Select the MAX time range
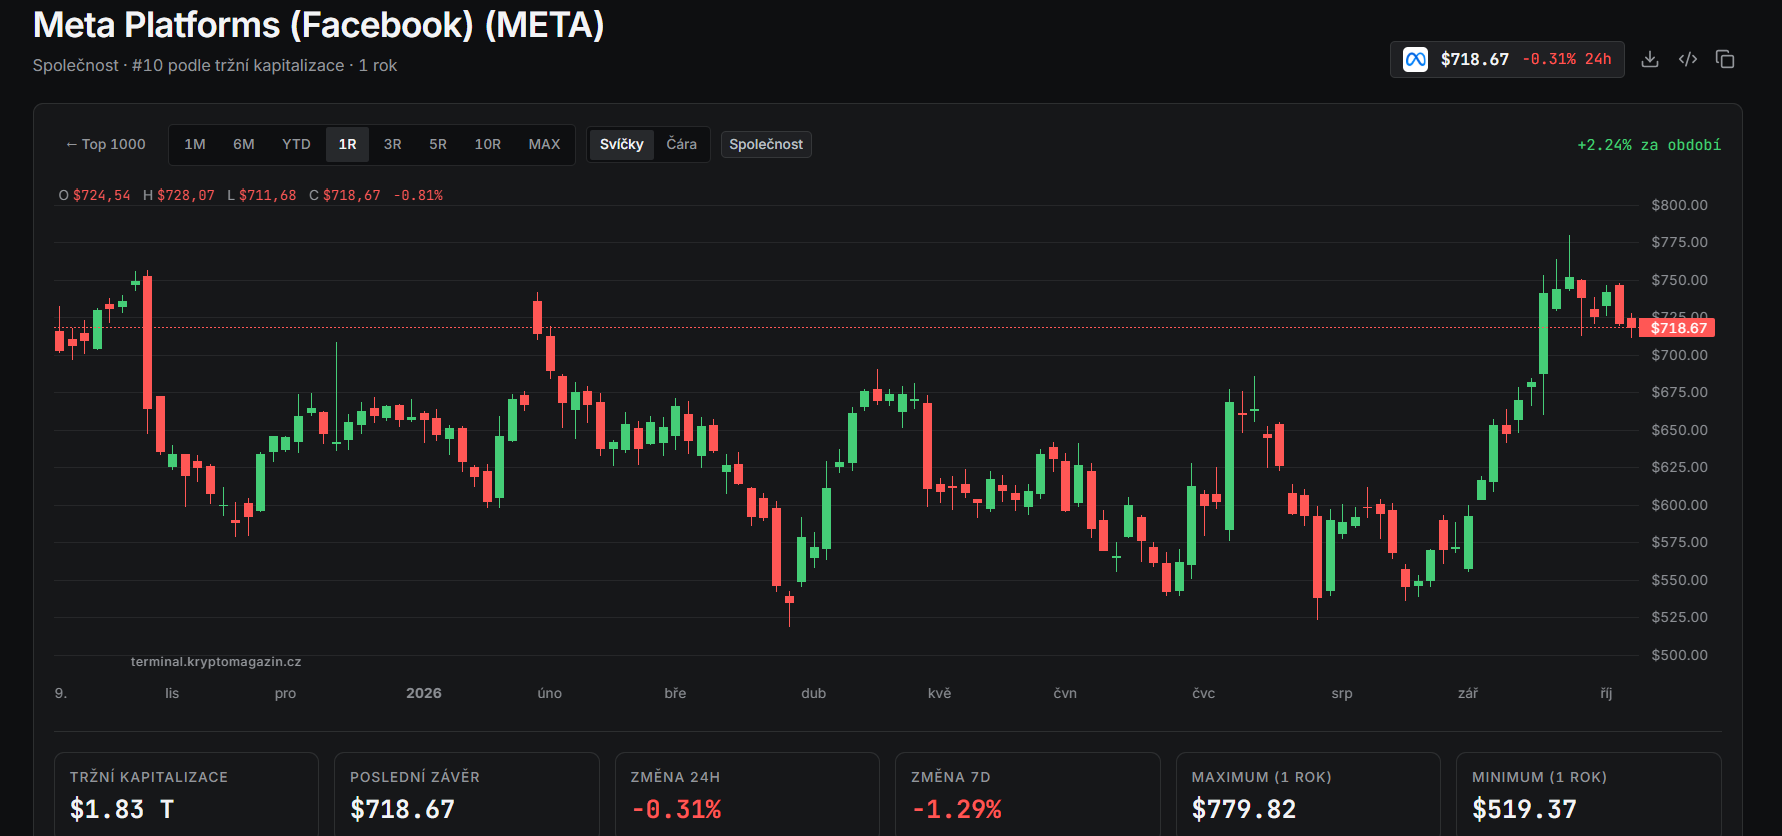Viewport: 1782px width, 836px height. 544,144
